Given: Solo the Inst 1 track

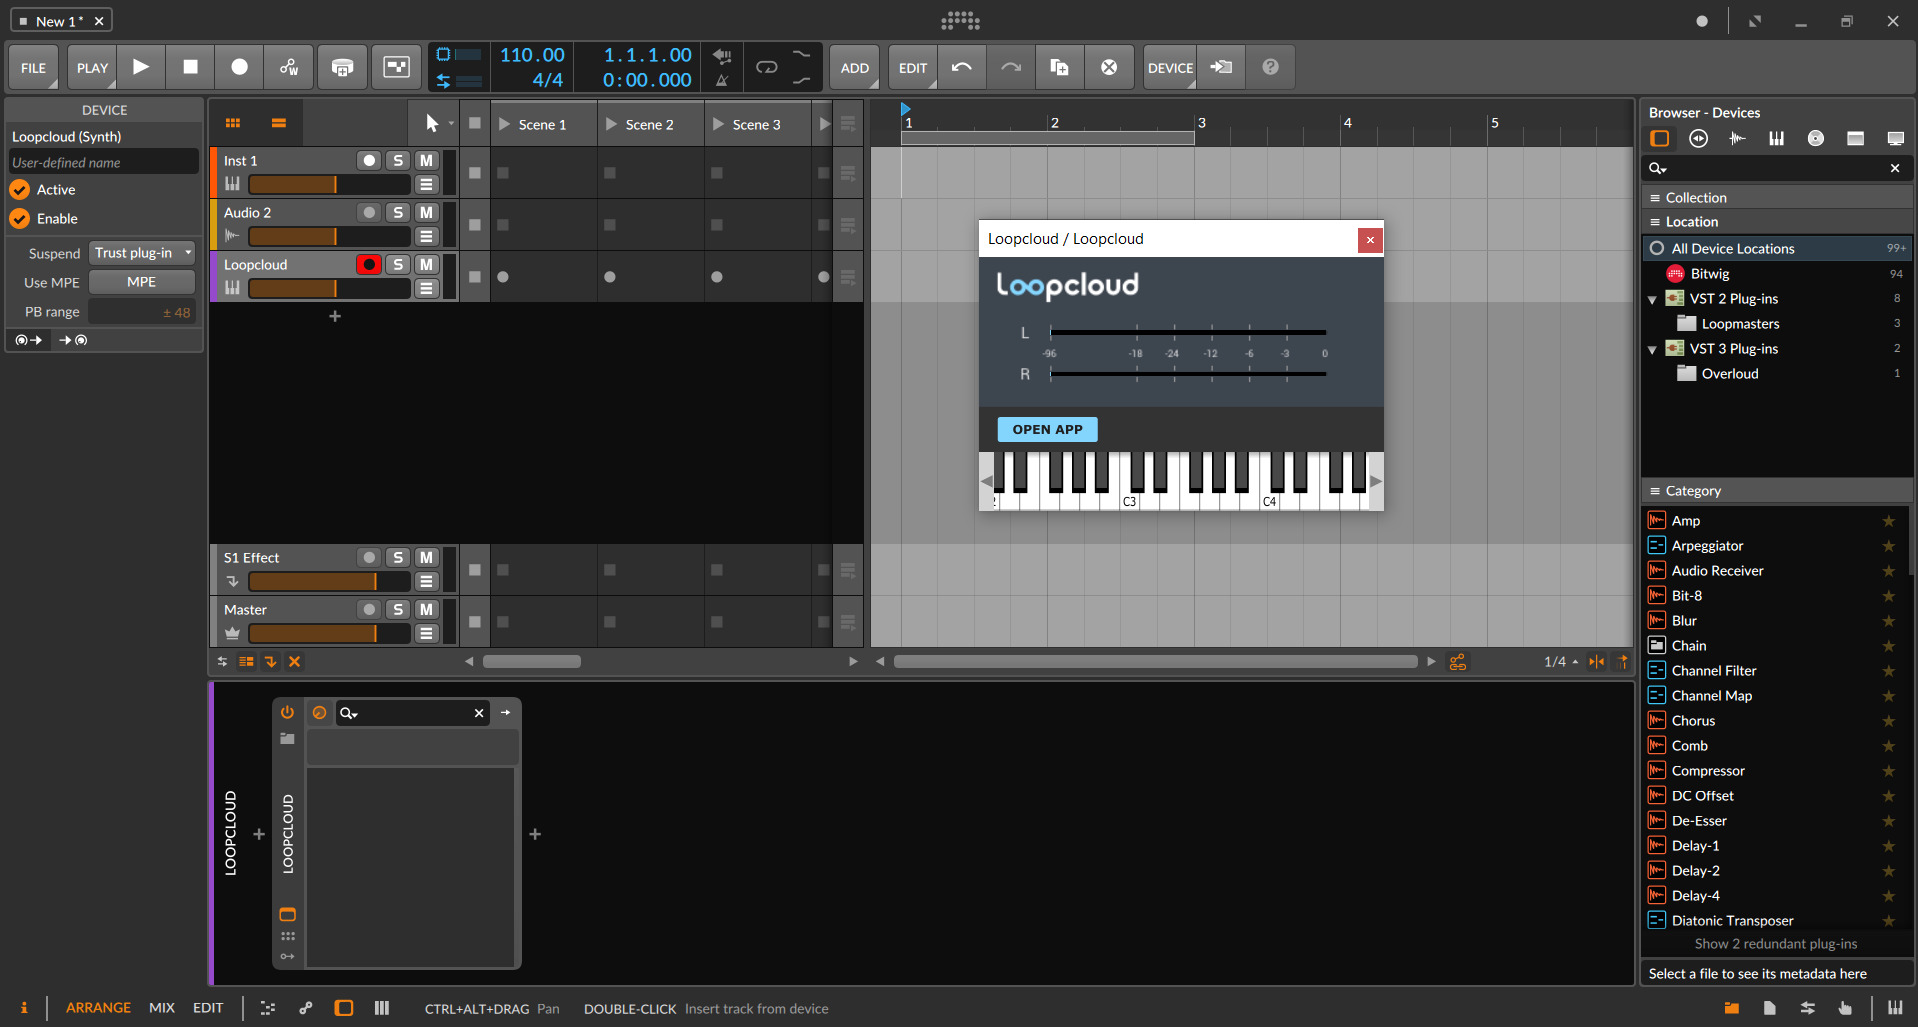Looking at the screenshot, I should point(398,160).
